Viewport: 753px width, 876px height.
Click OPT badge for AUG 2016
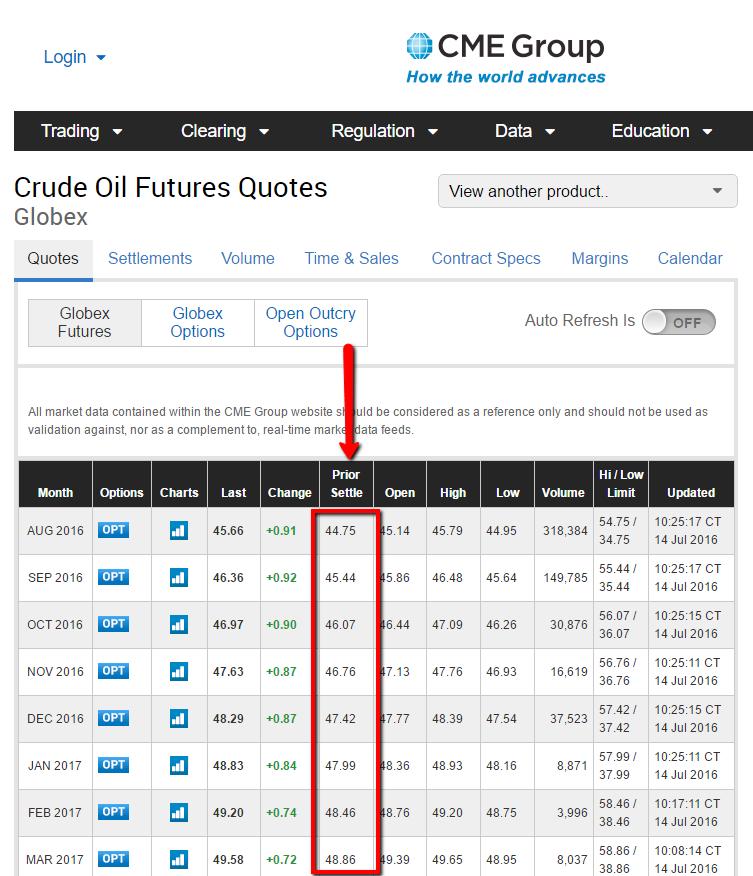pos(113,530)
